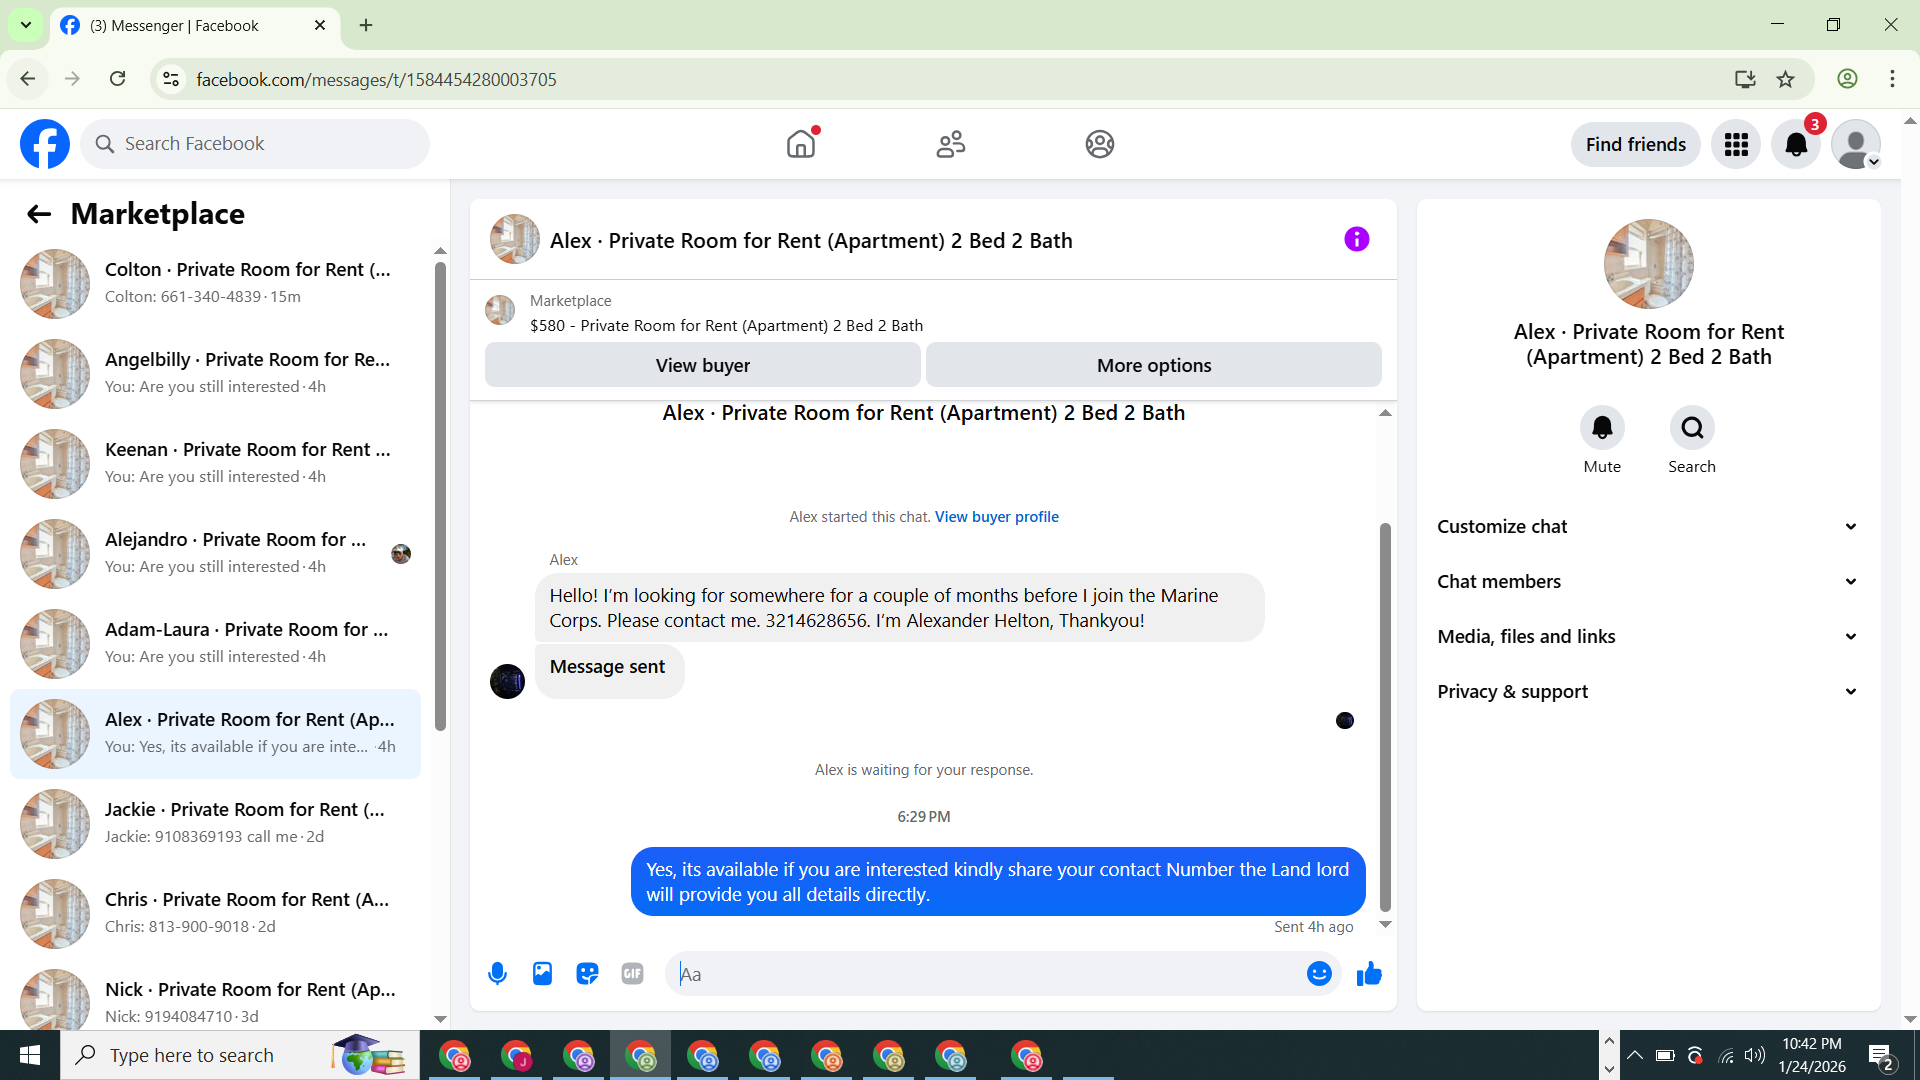
Task: Open the GIF picker icon
Action: point(632,974)
